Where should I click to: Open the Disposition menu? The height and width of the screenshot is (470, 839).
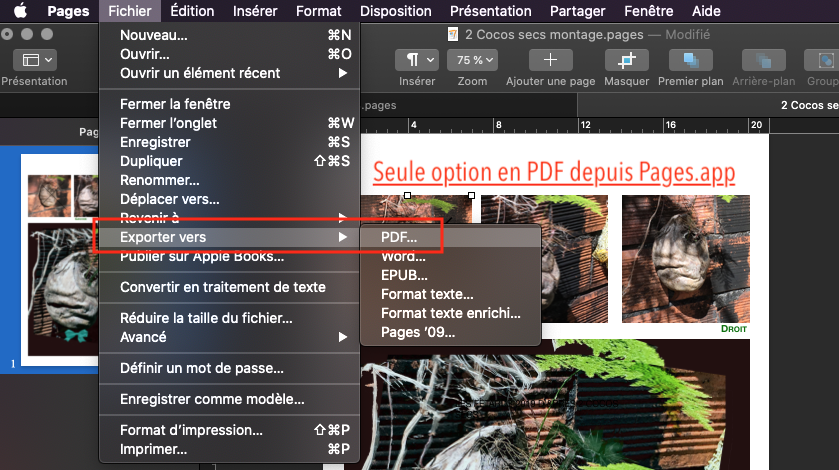395,11
